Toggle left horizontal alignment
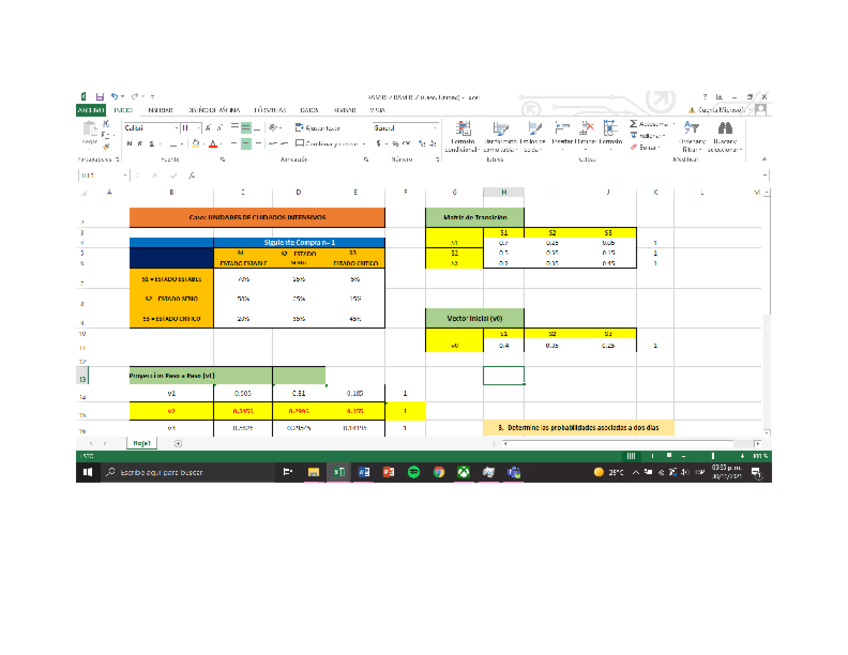This screenshot has width=848, height=655. click(235, 143)
